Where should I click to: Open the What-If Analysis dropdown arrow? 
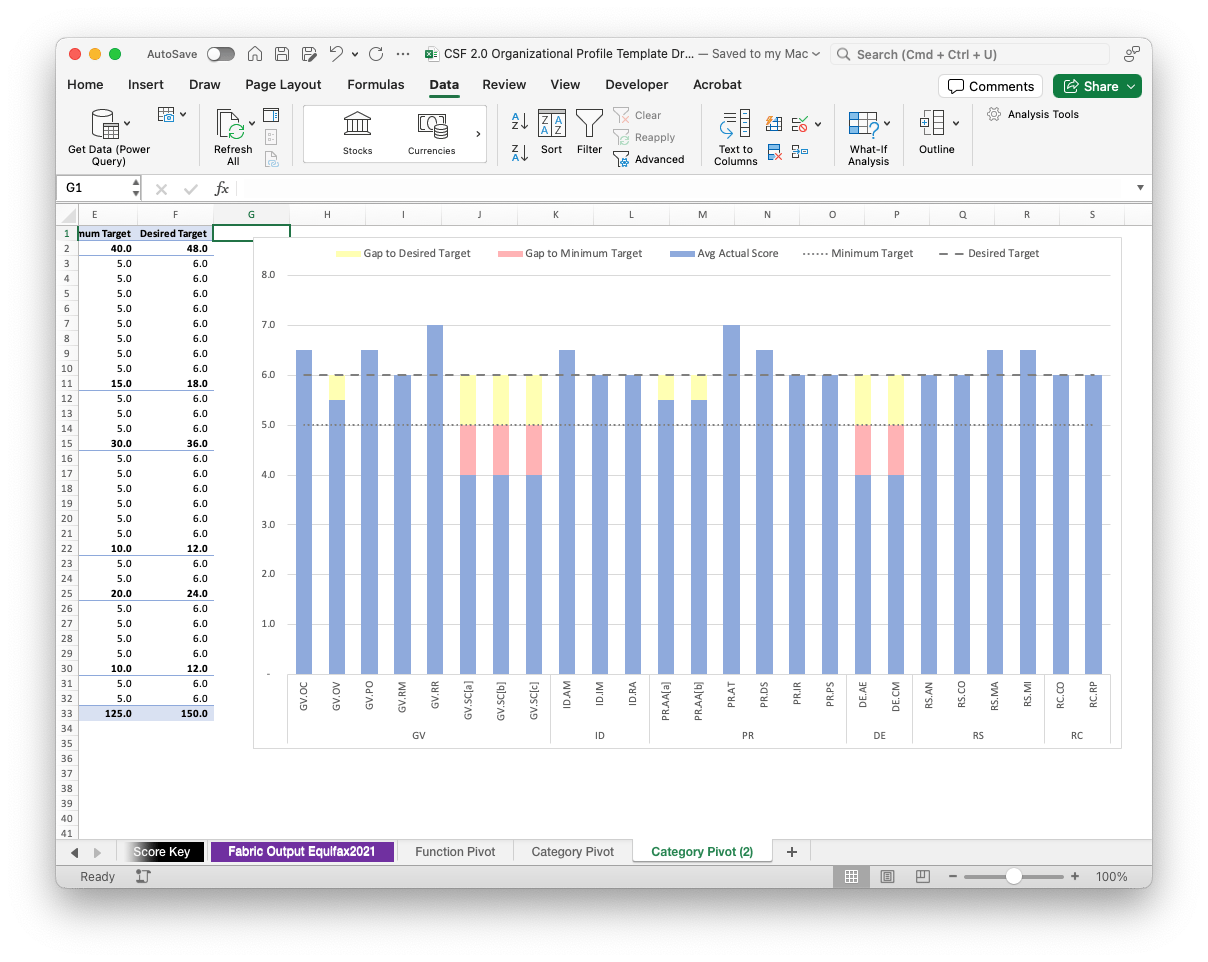click(x=887, y=125)
